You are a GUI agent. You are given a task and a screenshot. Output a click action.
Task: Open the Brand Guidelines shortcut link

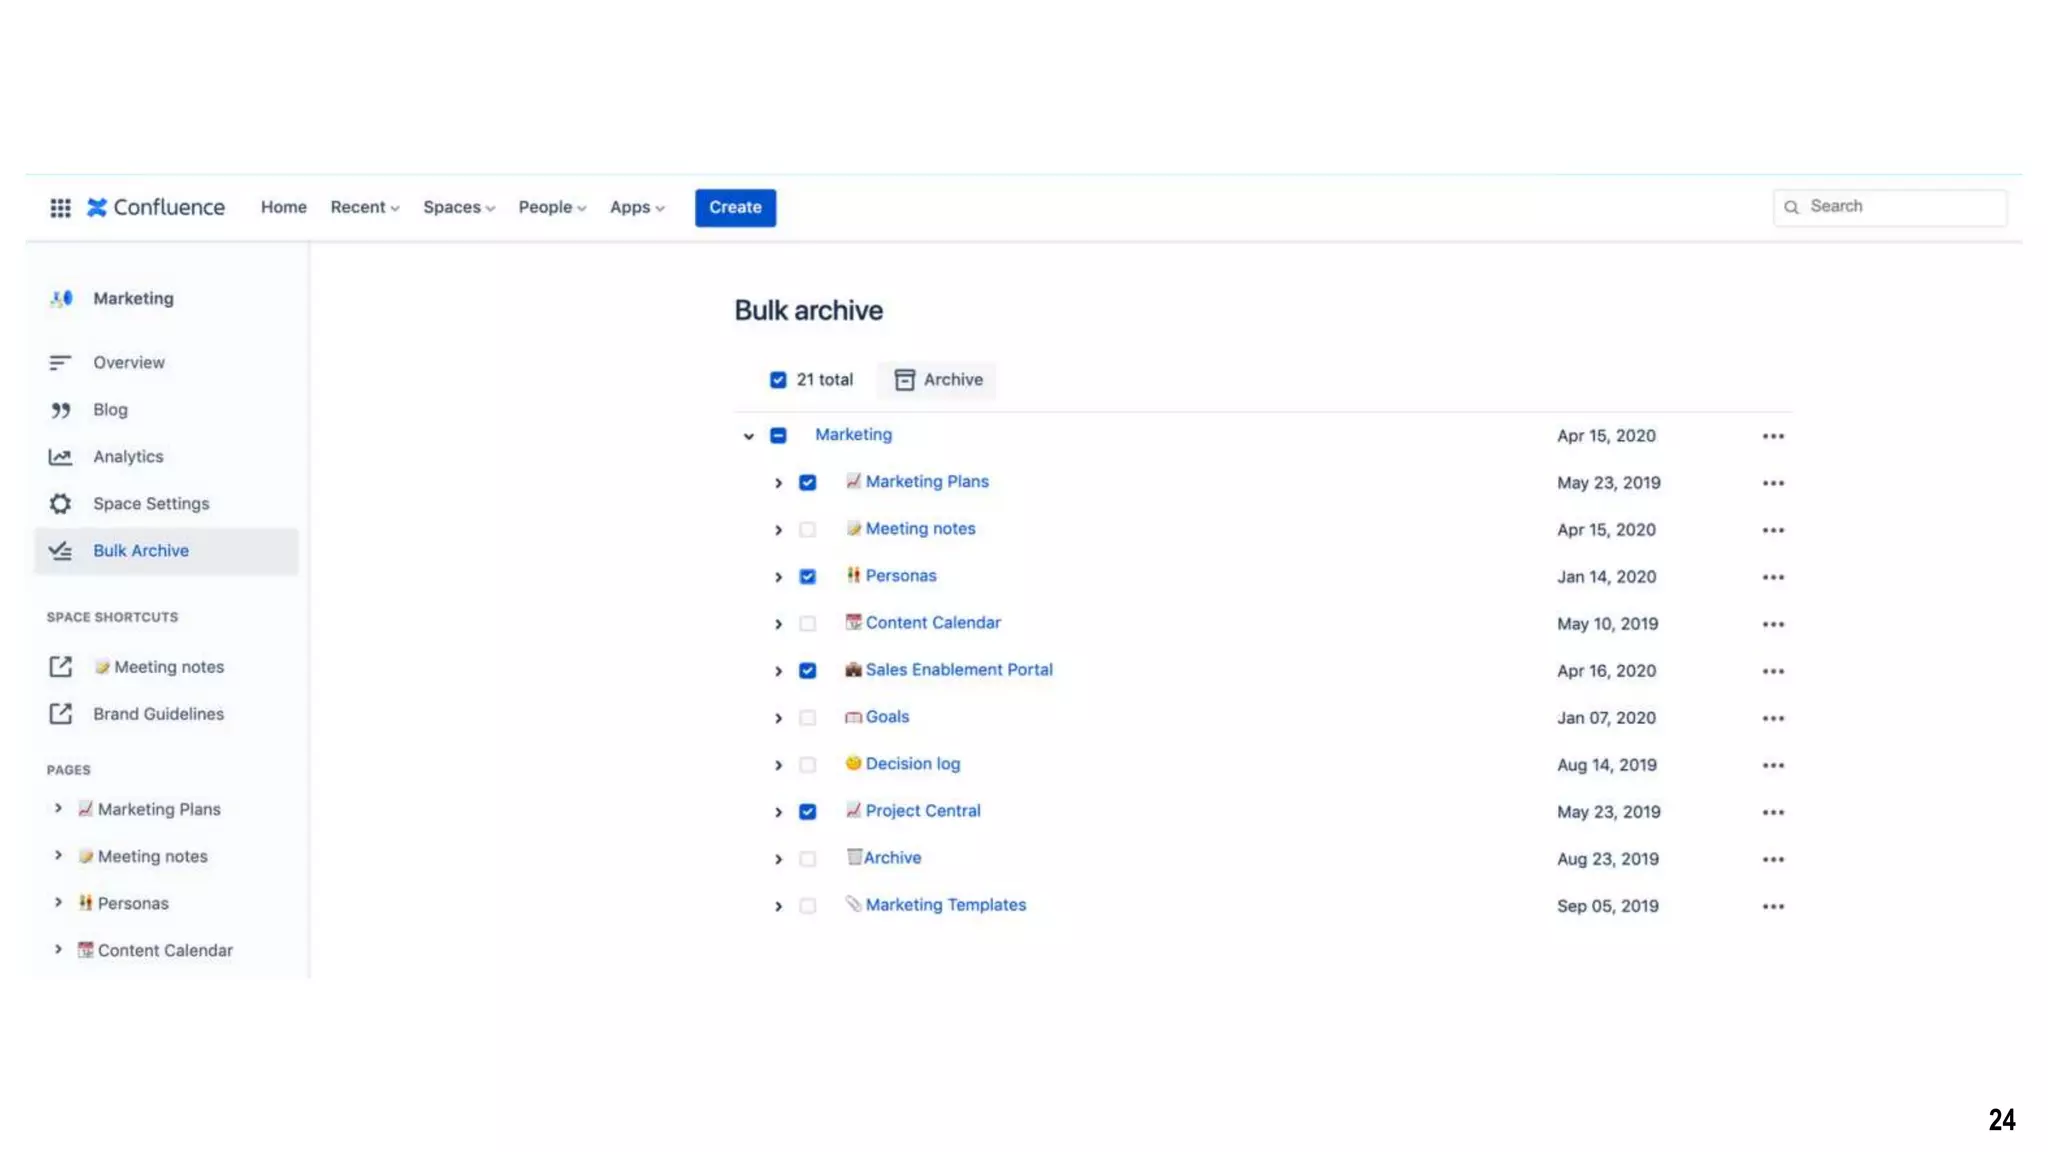pyautogui.click(x=158, y=714)
